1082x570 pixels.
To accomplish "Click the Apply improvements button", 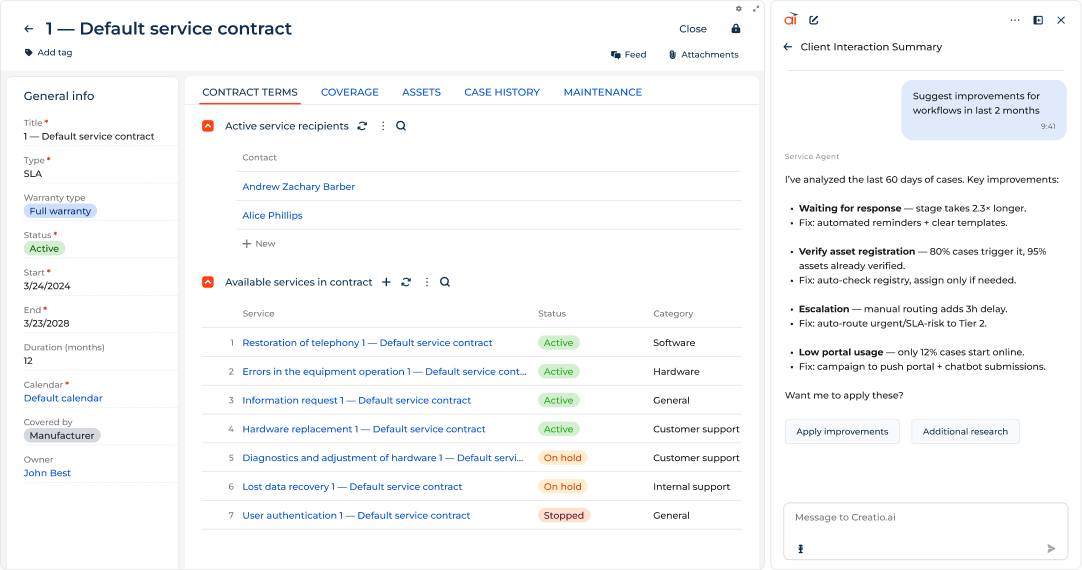I will click(x=842, y=431).
